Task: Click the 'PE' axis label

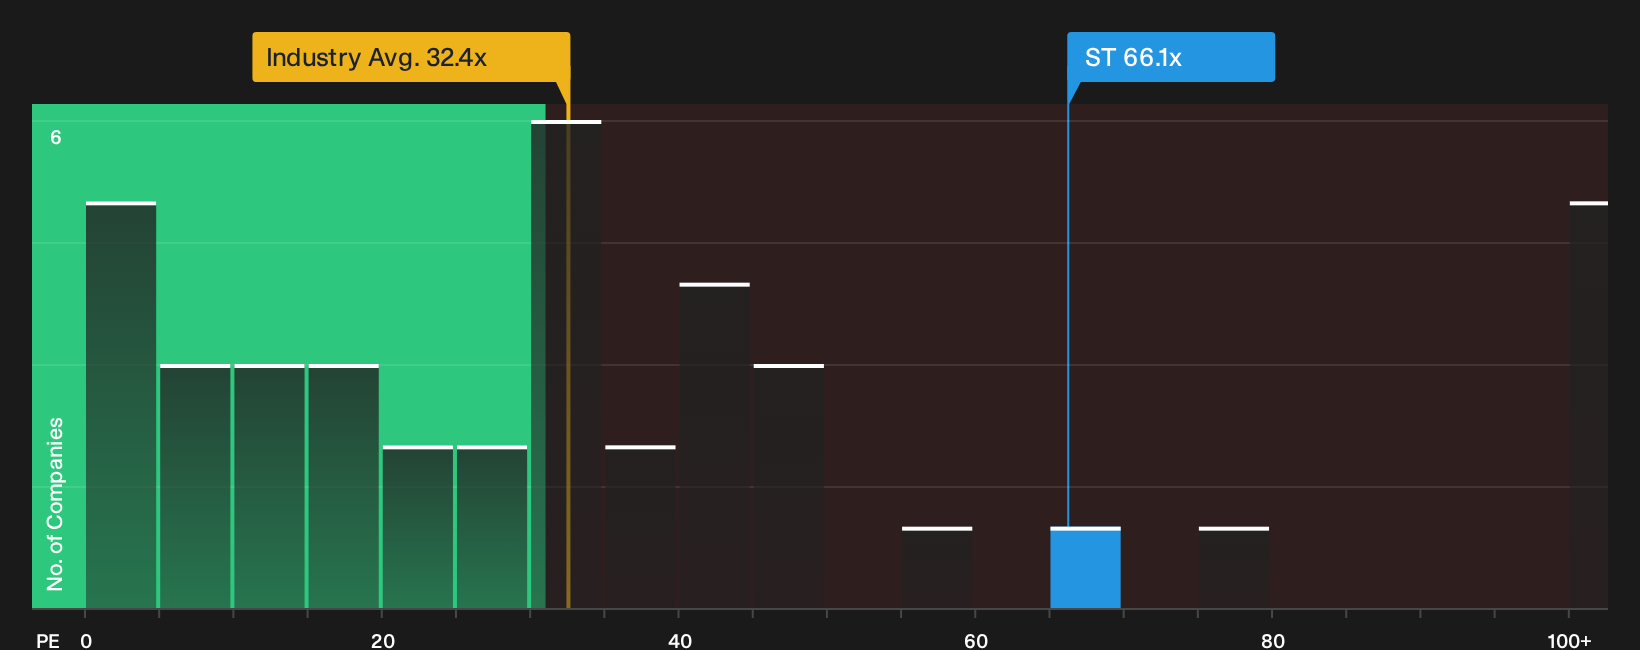Action: (48, 641)
